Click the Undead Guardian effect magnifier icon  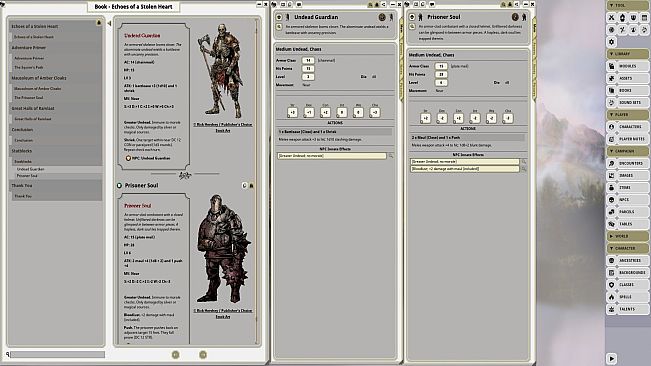coord(391,156)
